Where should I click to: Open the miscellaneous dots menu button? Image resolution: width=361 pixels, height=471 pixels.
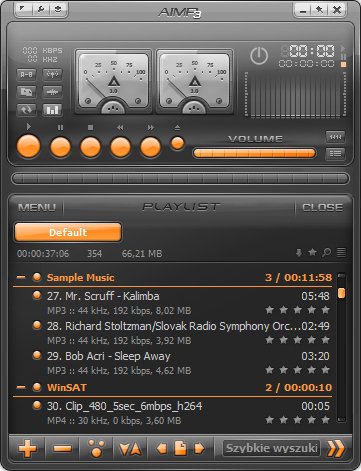96,448
